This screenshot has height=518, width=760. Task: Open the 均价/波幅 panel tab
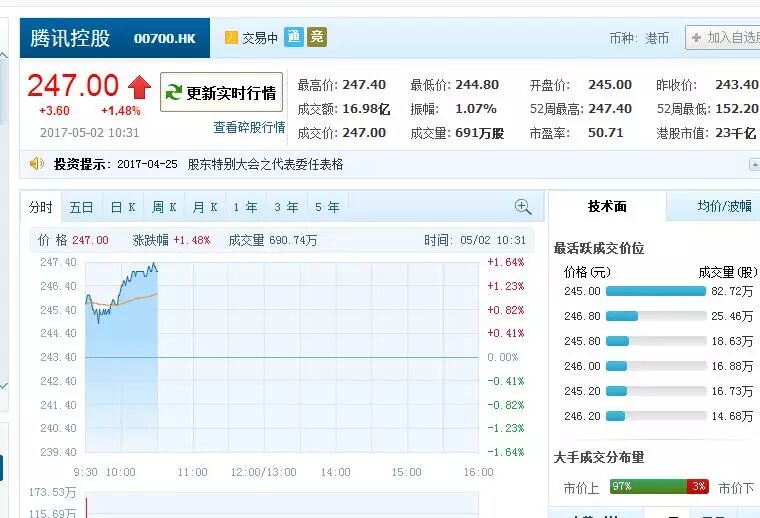tap(723, 206)
